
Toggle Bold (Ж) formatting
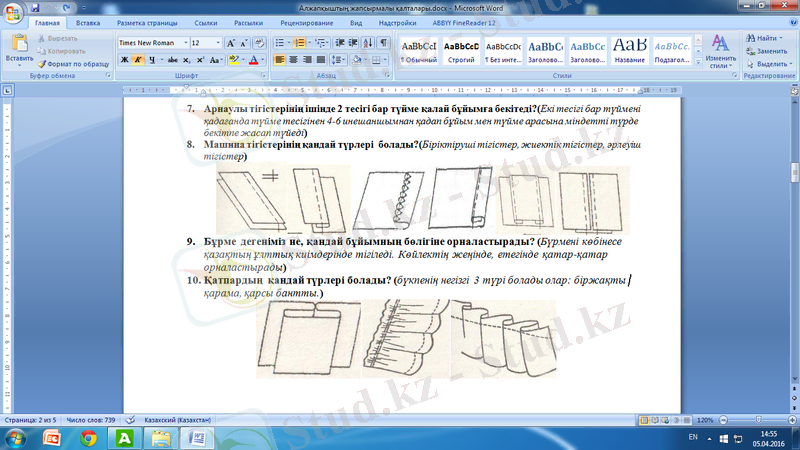124,60
